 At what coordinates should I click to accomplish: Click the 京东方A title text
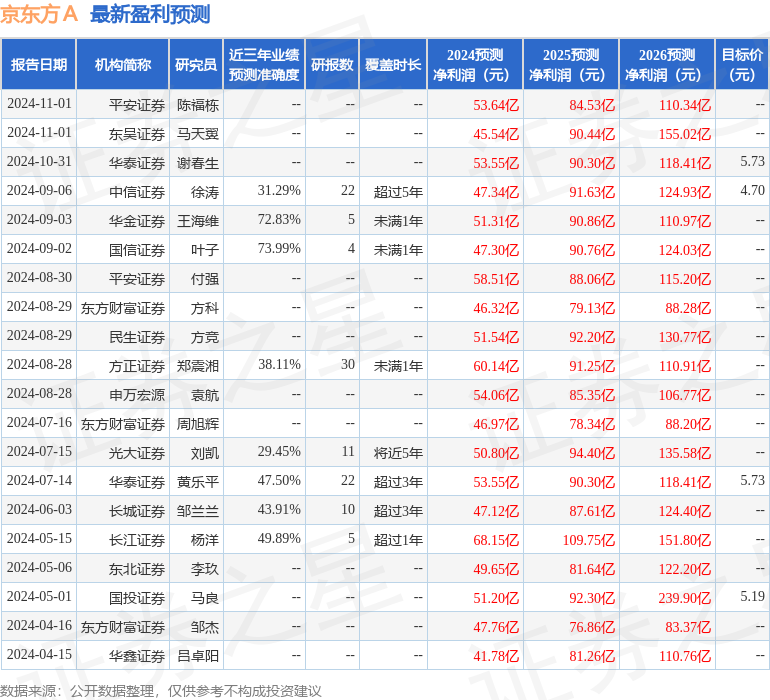tap(39, 14)
